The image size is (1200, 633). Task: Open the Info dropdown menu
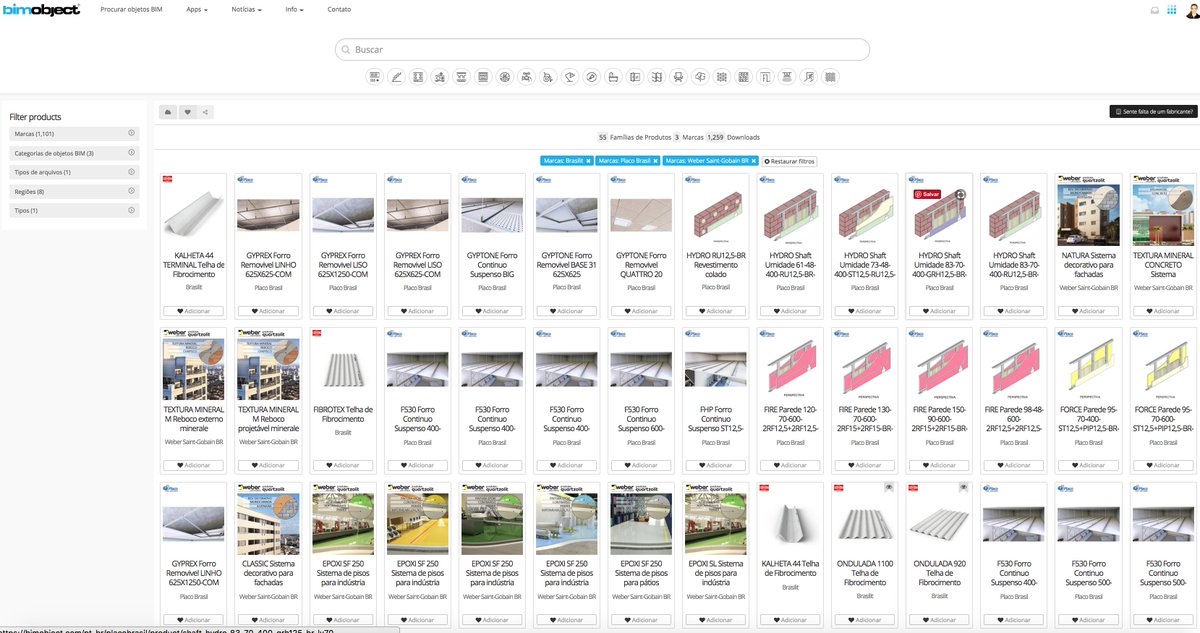(x=294, y=9)
